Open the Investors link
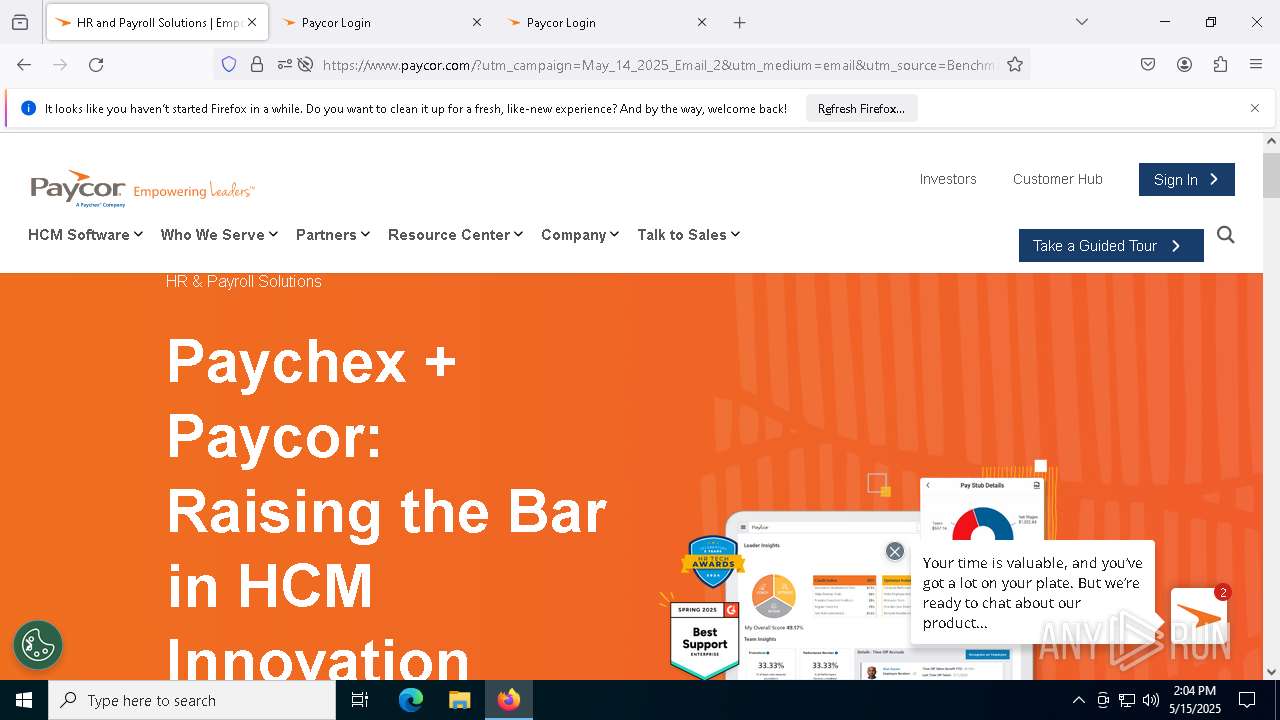Viewport: 1280px width, 720px height. [948, 179]
